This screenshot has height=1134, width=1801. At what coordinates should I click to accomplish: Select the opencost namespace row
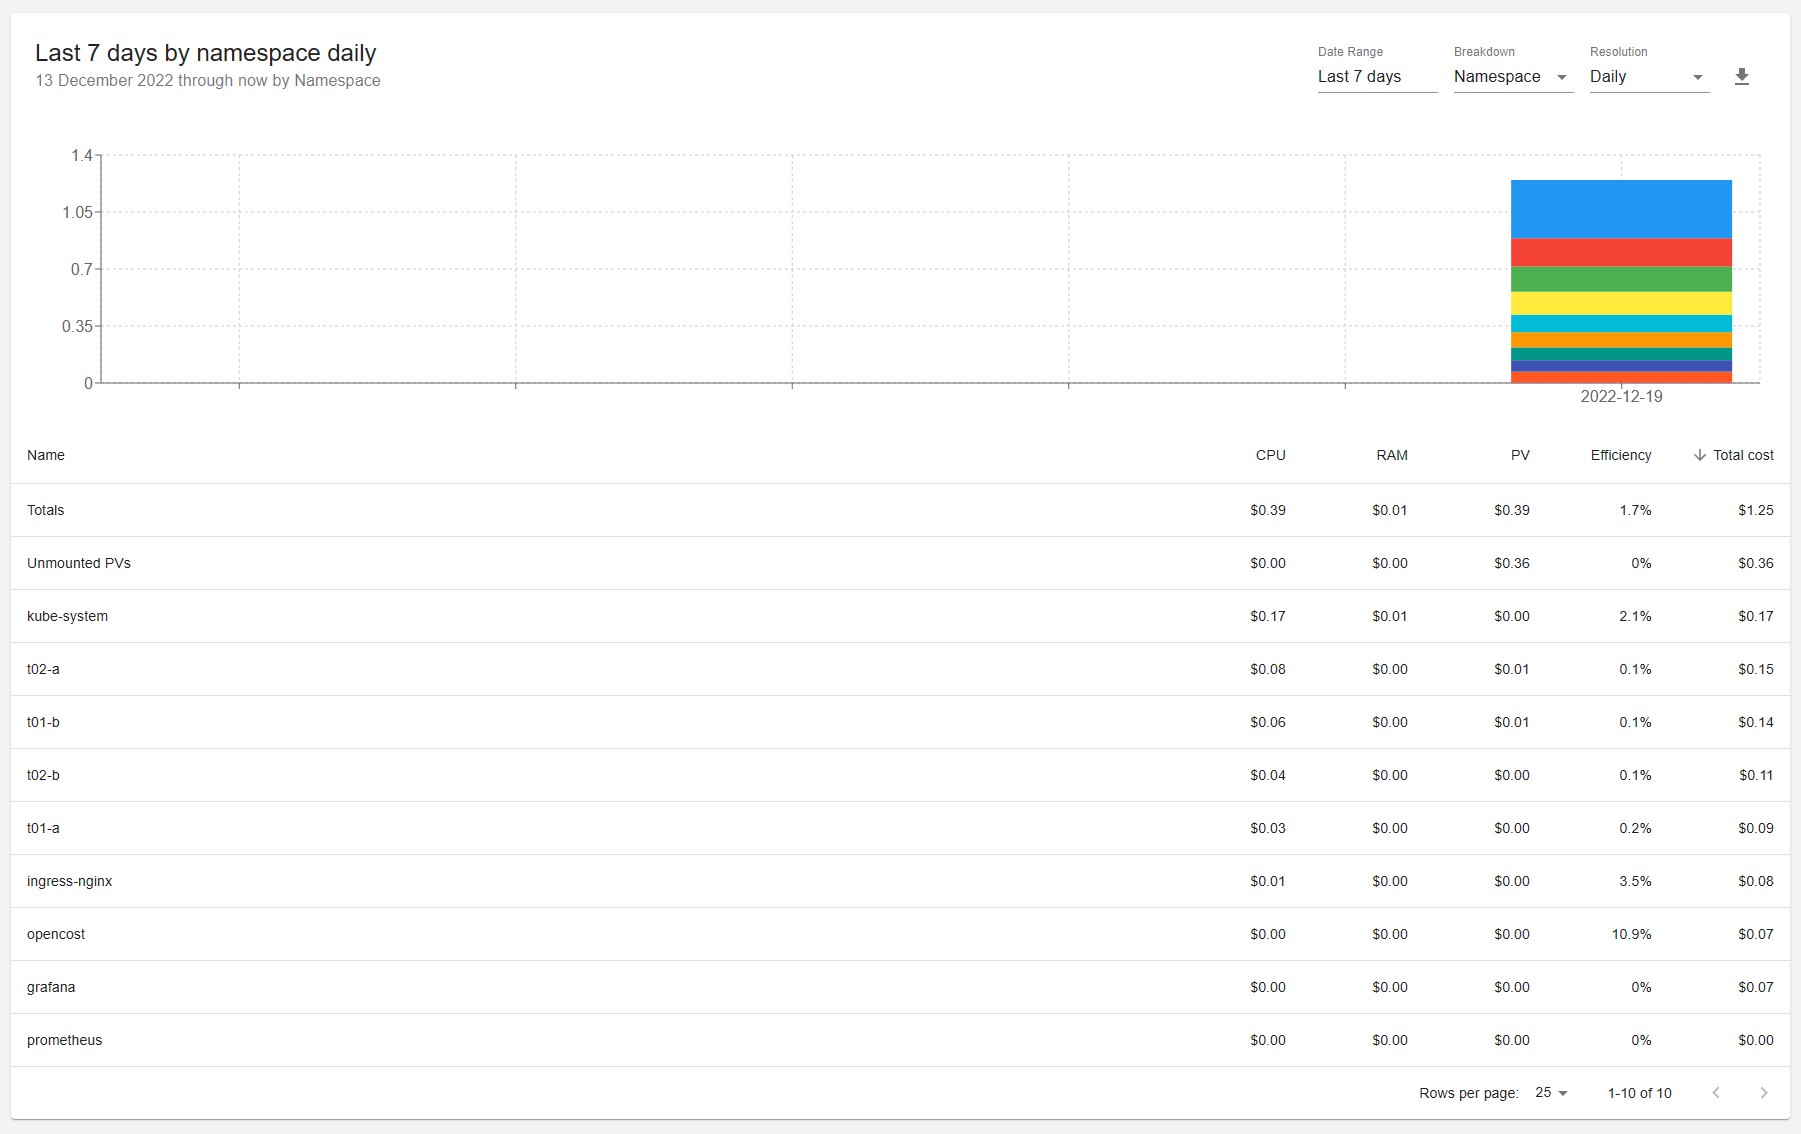[x=56, y=934]
